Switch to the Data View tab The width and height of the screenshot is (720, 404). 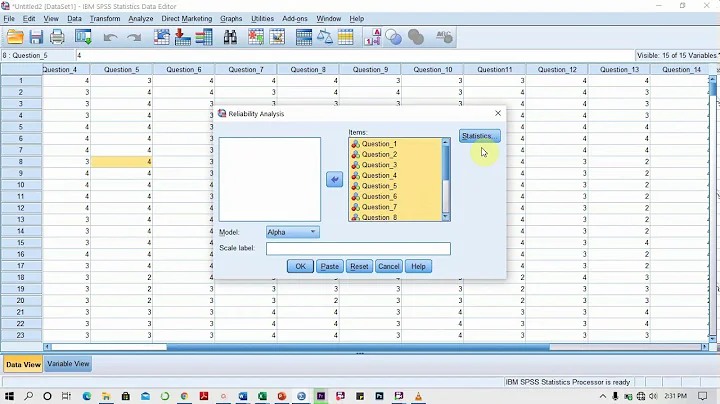click(23, 364)
